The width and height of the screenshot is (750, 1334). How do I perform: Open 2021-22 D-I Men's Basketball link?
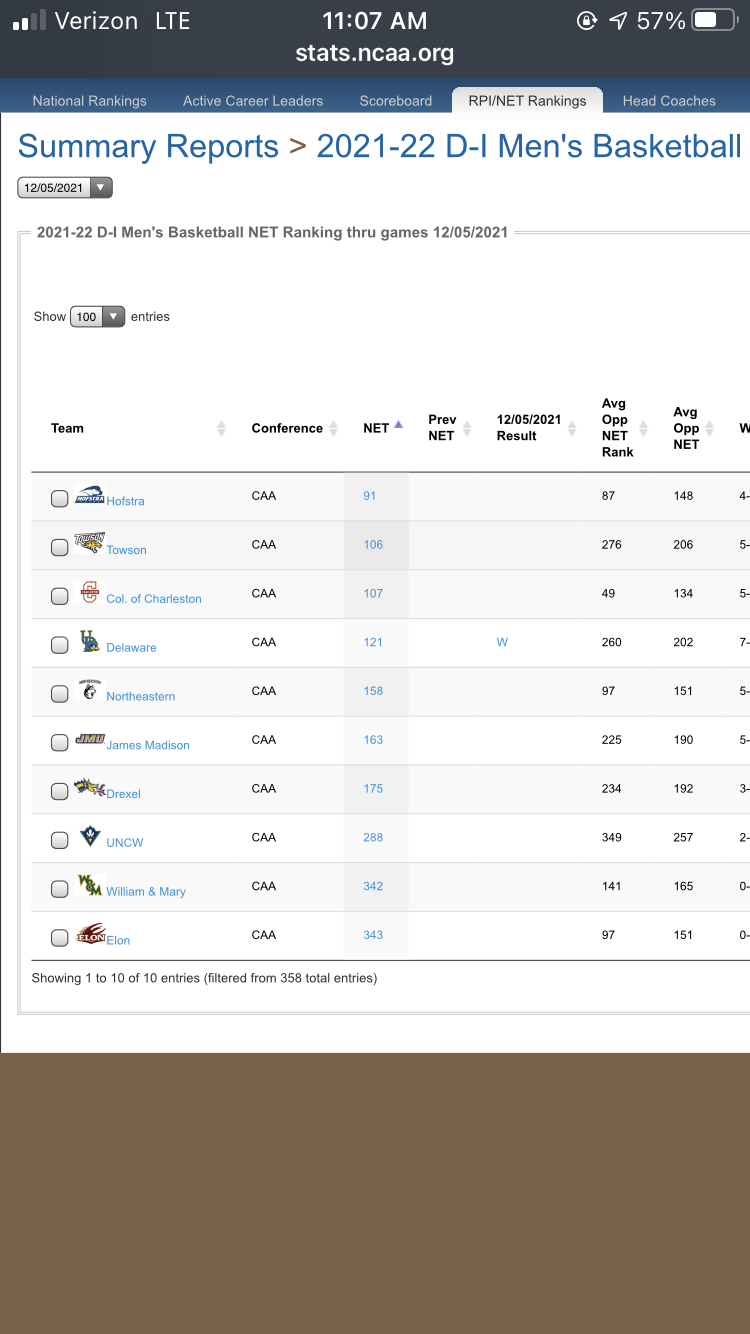pyautogui.click(x=529, y=146)
